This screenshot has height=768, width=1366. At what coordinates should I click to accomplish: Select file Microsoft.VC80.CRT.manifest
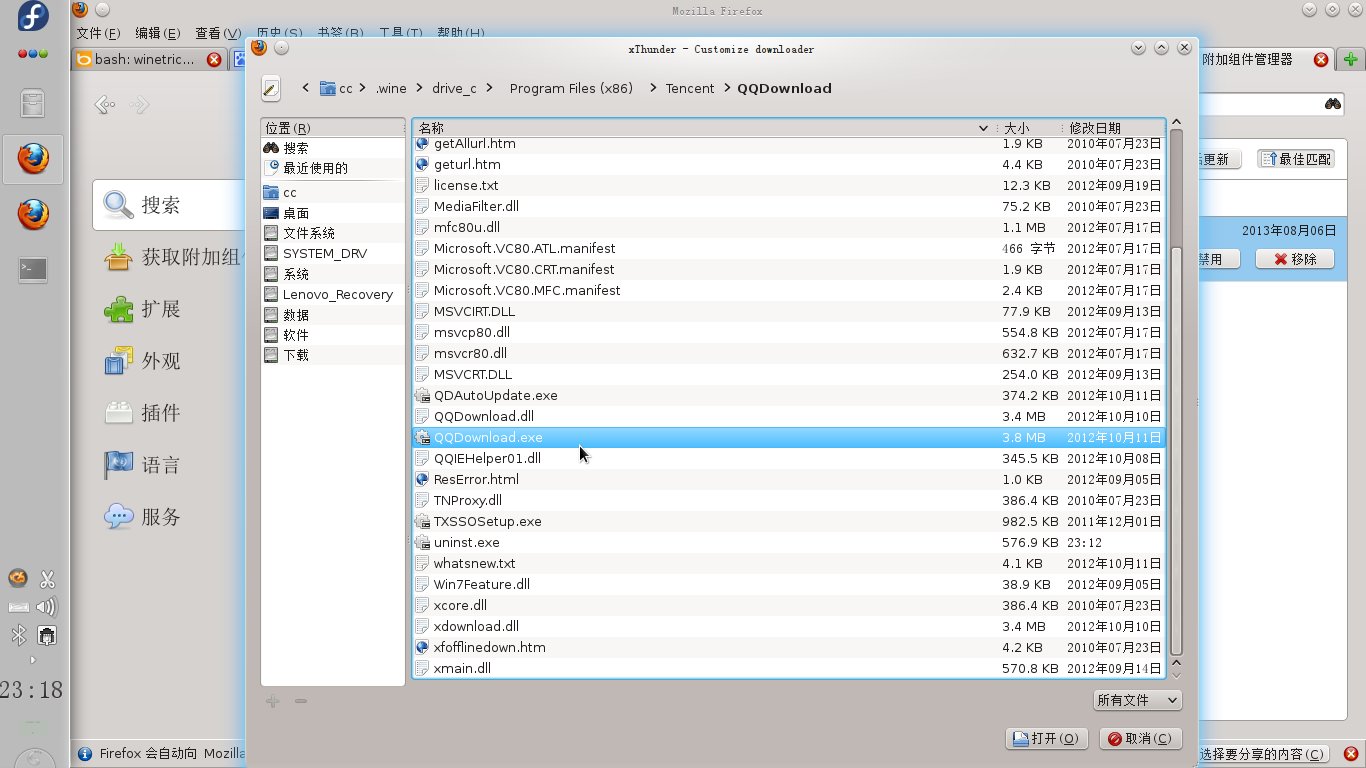(x=789, y=269)
